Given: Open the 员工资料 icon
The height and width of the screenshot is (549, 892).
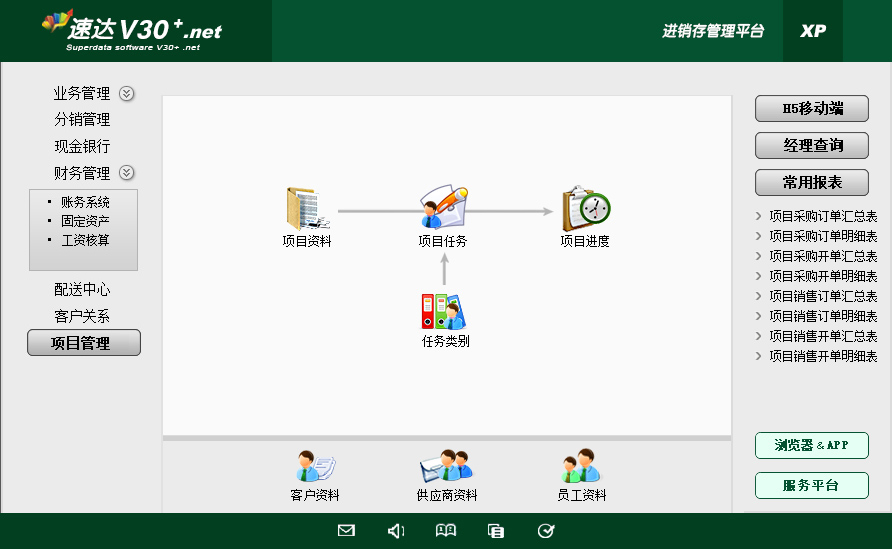Looking at the screenshot, I should click(x=581, y=468).
